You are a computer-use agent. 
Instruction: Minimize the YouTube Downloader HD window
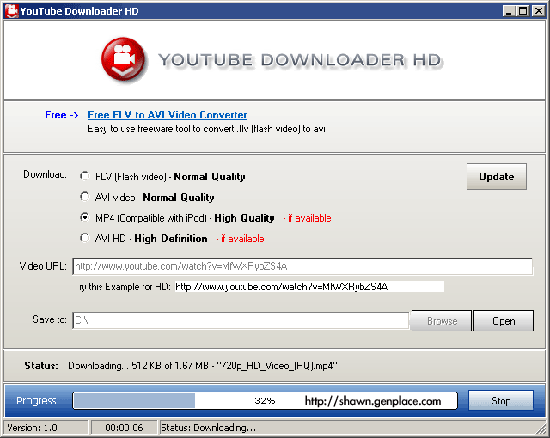click(x=509, y=11)
